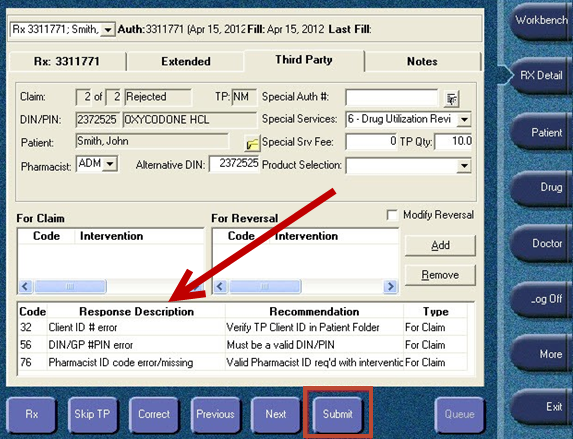Click the Rx button at bottom
The image size is (573, 439).
31,414
